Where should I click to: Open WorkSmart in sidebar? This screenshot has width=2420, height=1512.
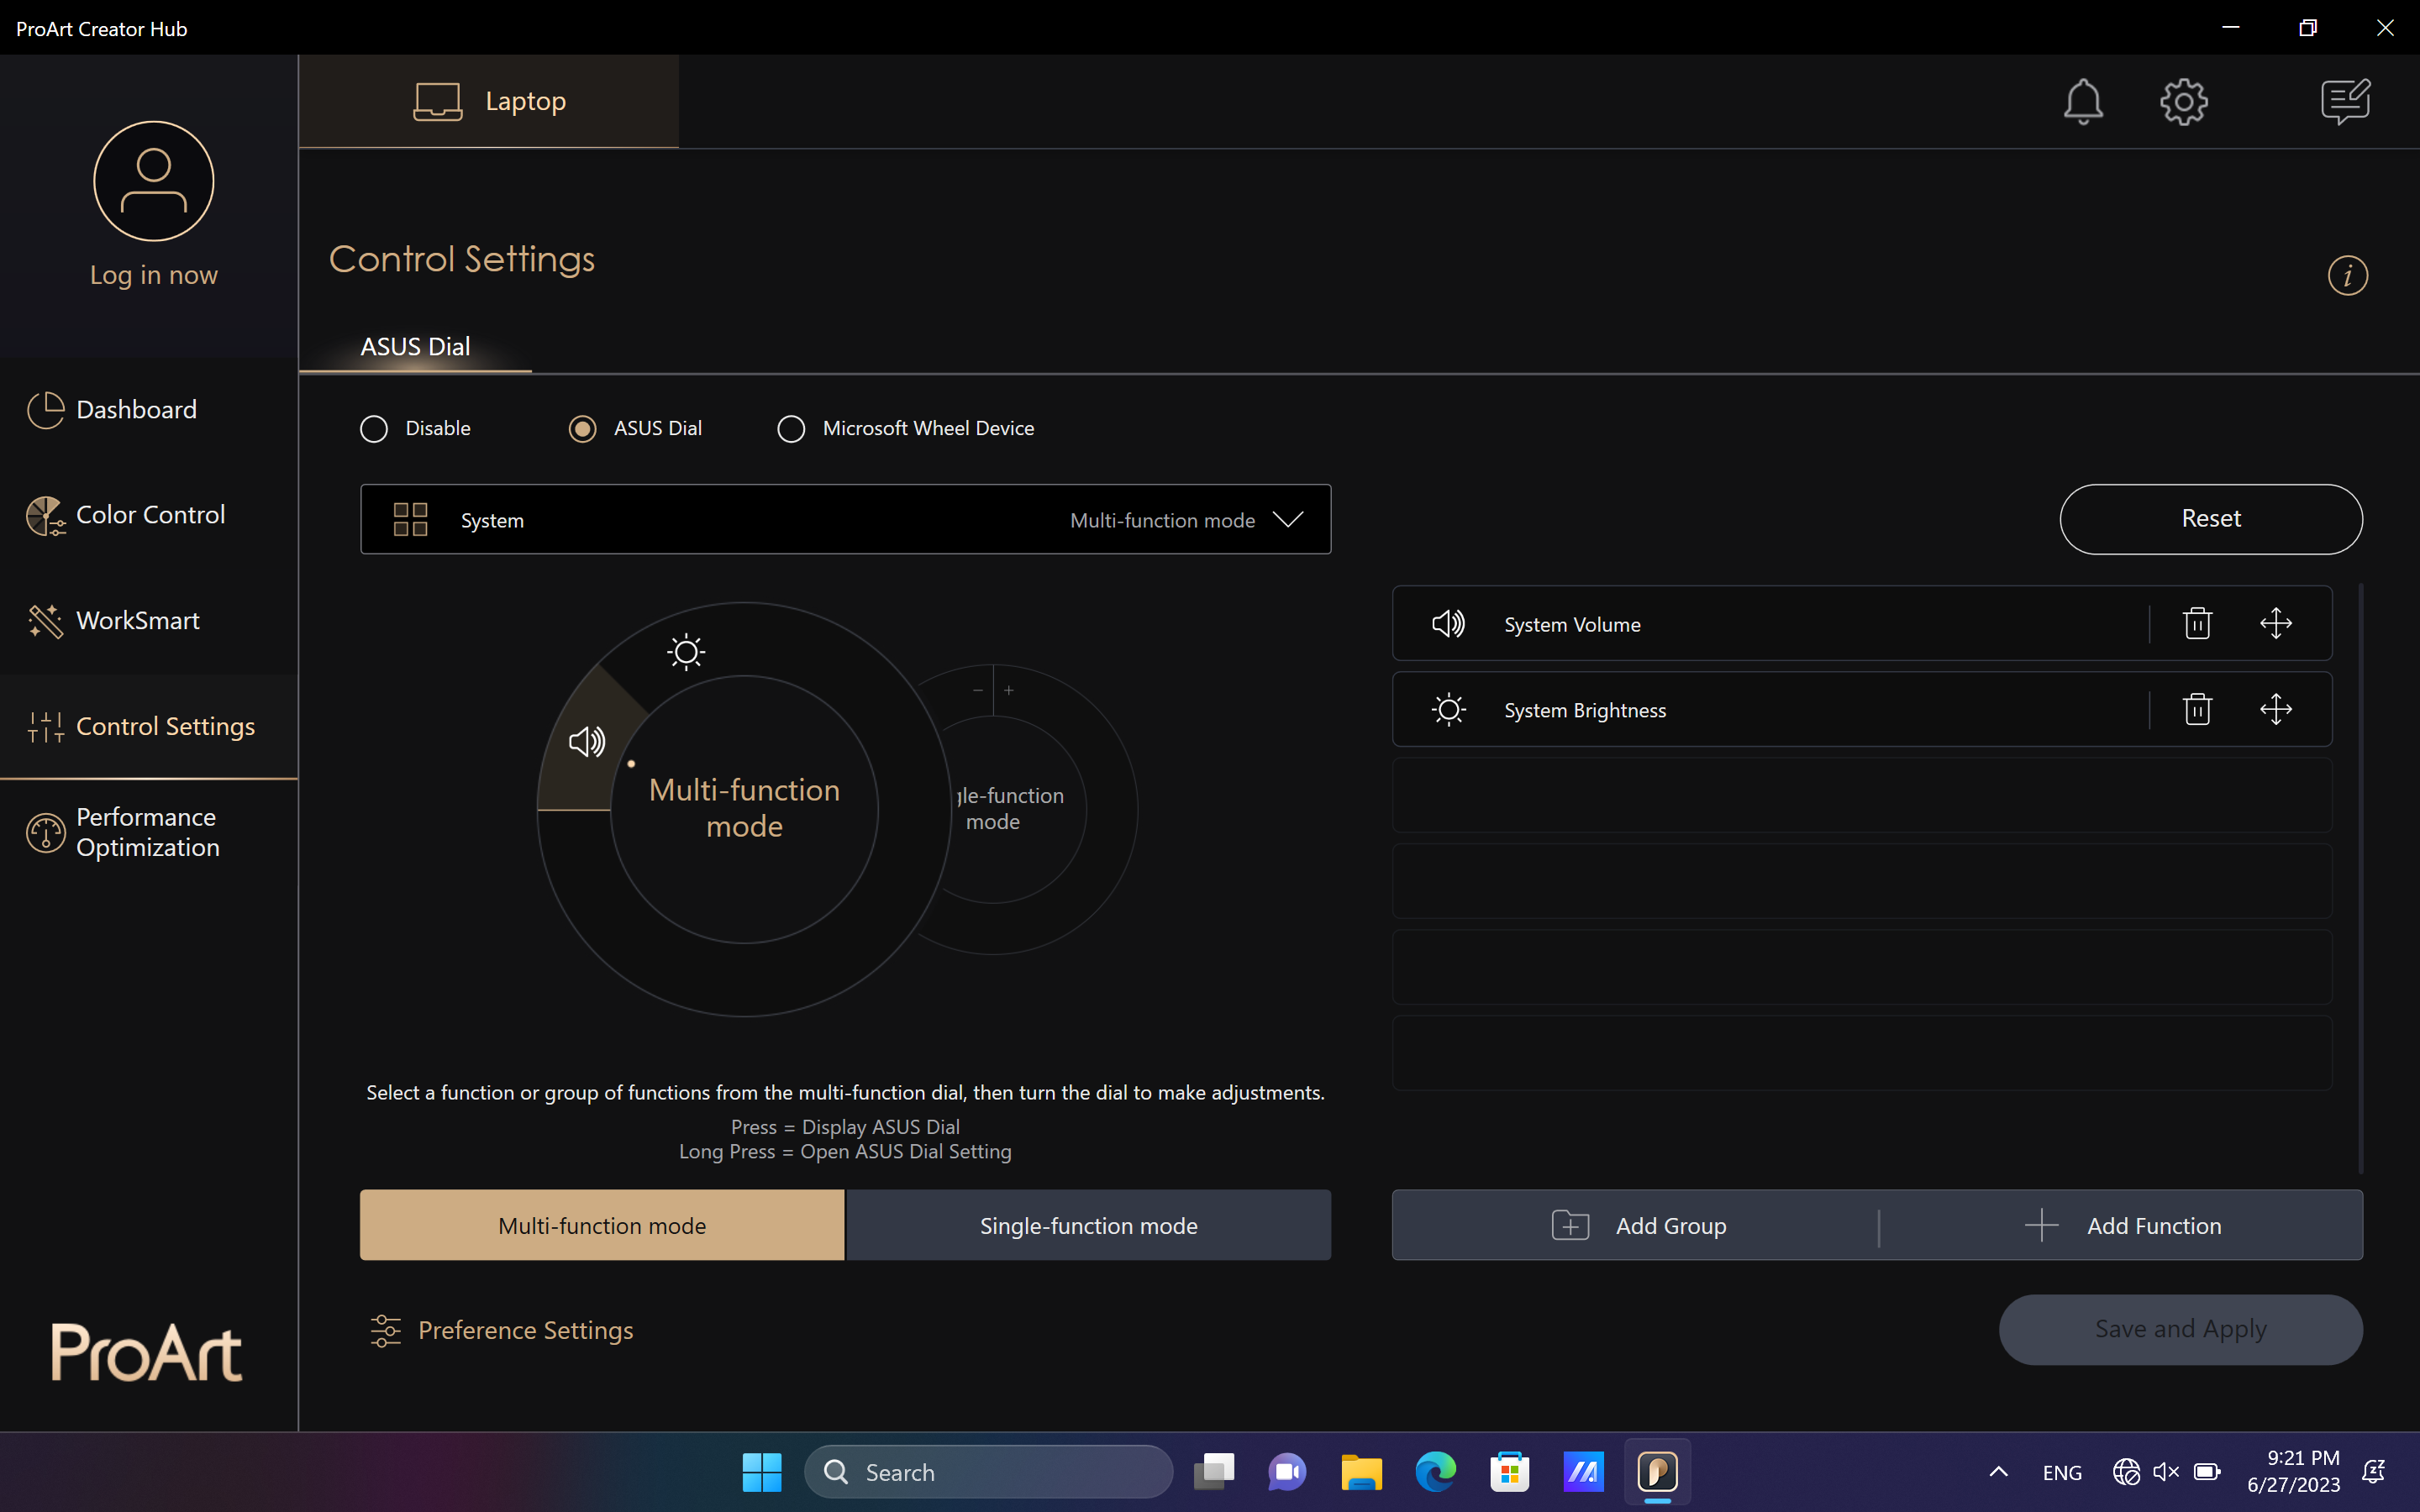pos(149,621)
